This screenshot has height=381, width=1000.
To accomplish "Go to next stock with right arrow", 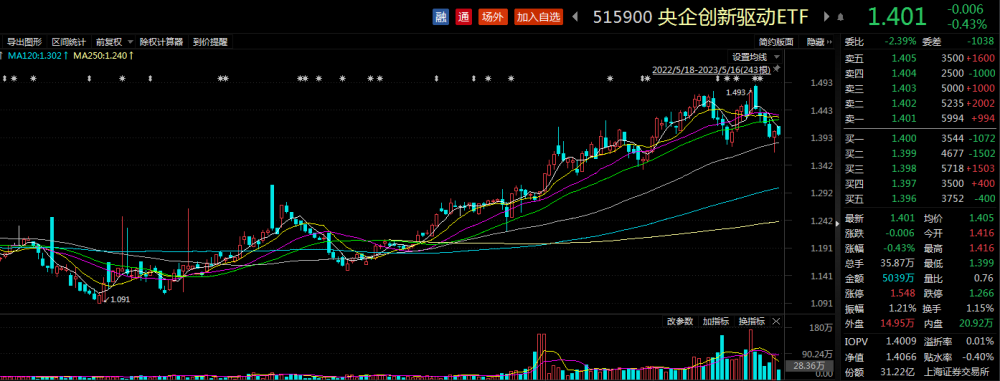I will pos(827,17).
